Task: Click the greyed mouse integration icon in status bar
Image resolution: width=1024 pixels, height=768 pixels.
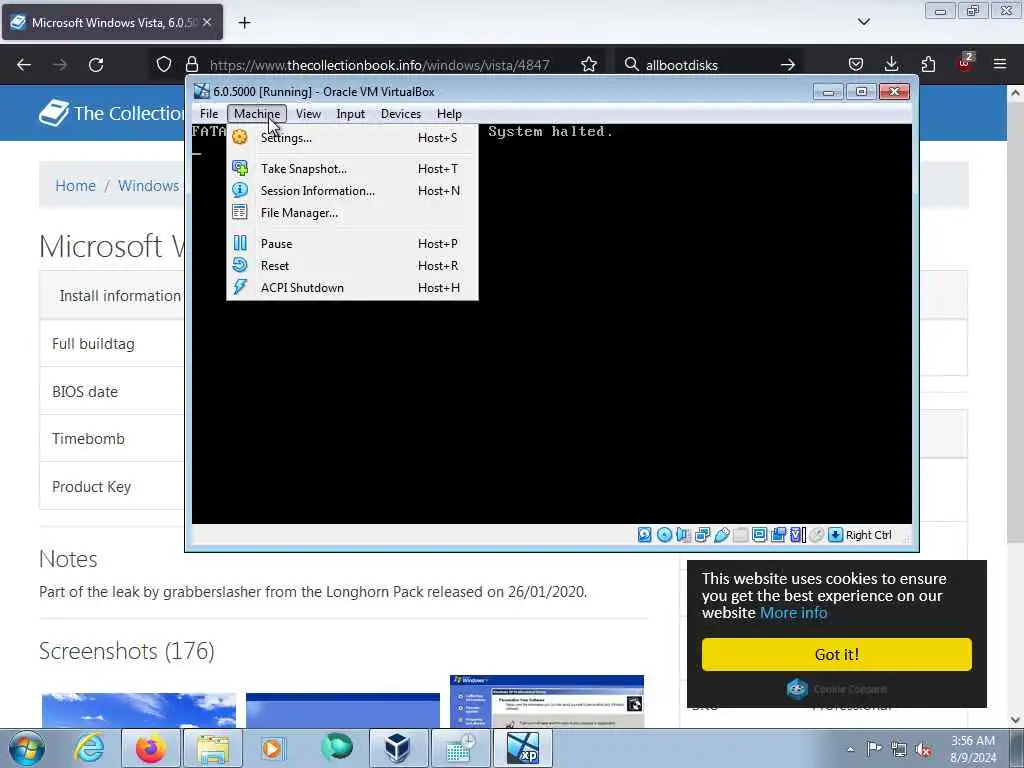Action: 816,535
